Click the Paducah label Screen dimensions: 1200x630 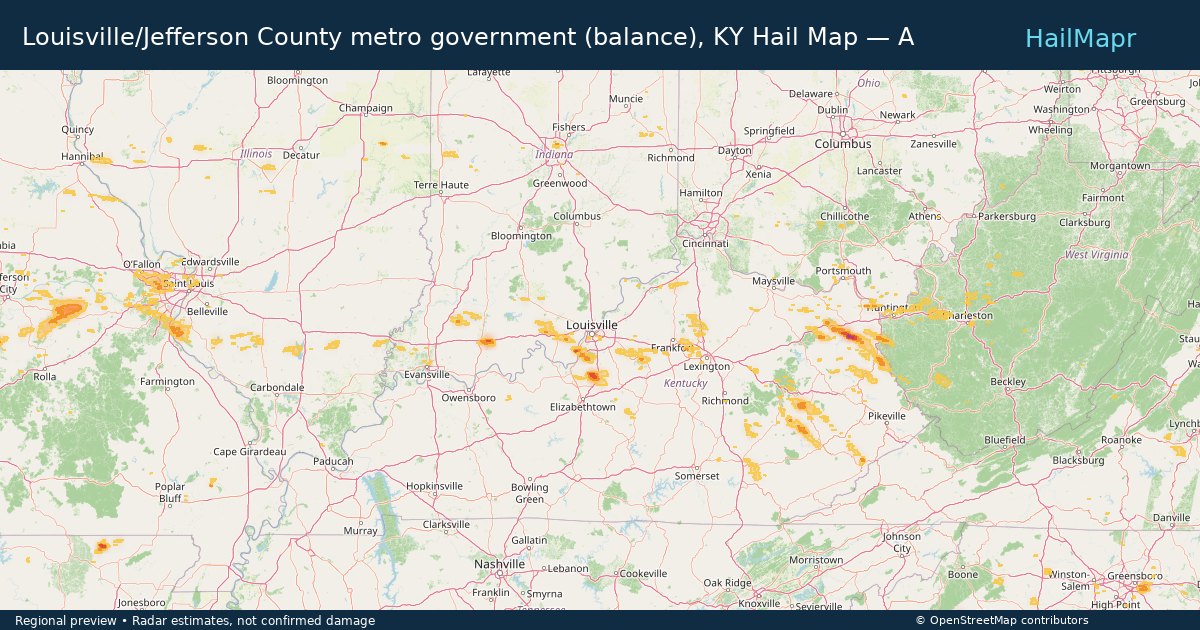(333, 462)
